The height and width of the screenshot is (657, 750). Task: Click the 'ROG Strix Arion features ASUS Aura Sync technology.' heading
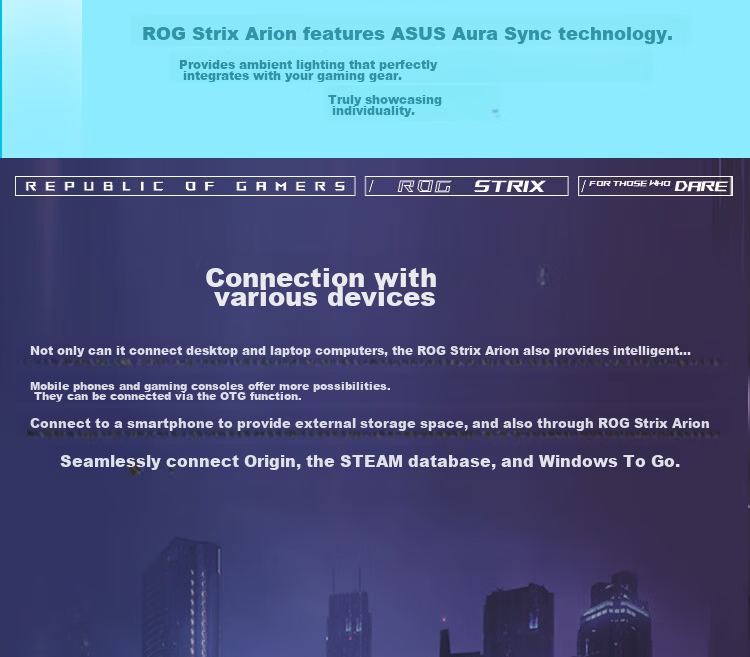tap(407, 34)
